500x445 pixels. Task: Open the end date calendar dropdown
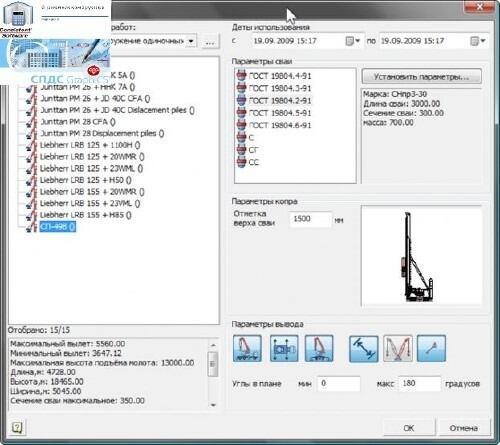click(478, 41)
